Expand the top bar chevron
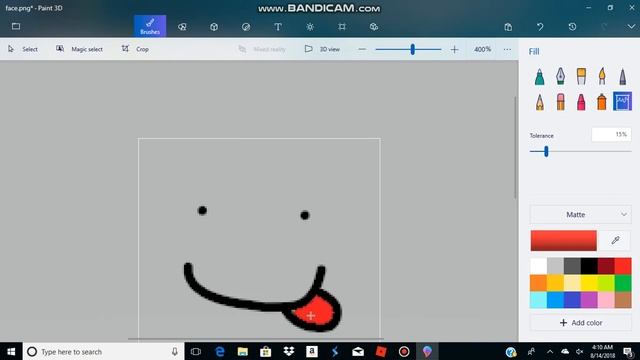The width and height of the screenshot is (640, 360). click(631, 27)
